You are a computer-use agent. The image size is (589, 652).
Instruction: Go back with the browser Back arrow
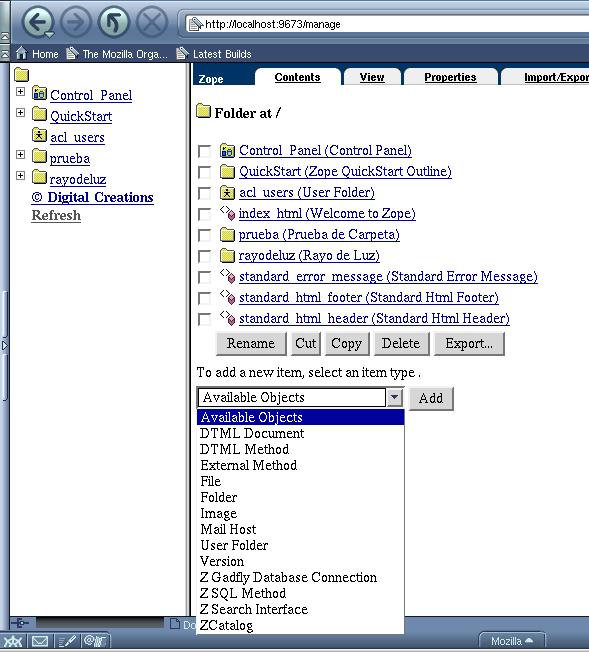[x=37, y=22]
